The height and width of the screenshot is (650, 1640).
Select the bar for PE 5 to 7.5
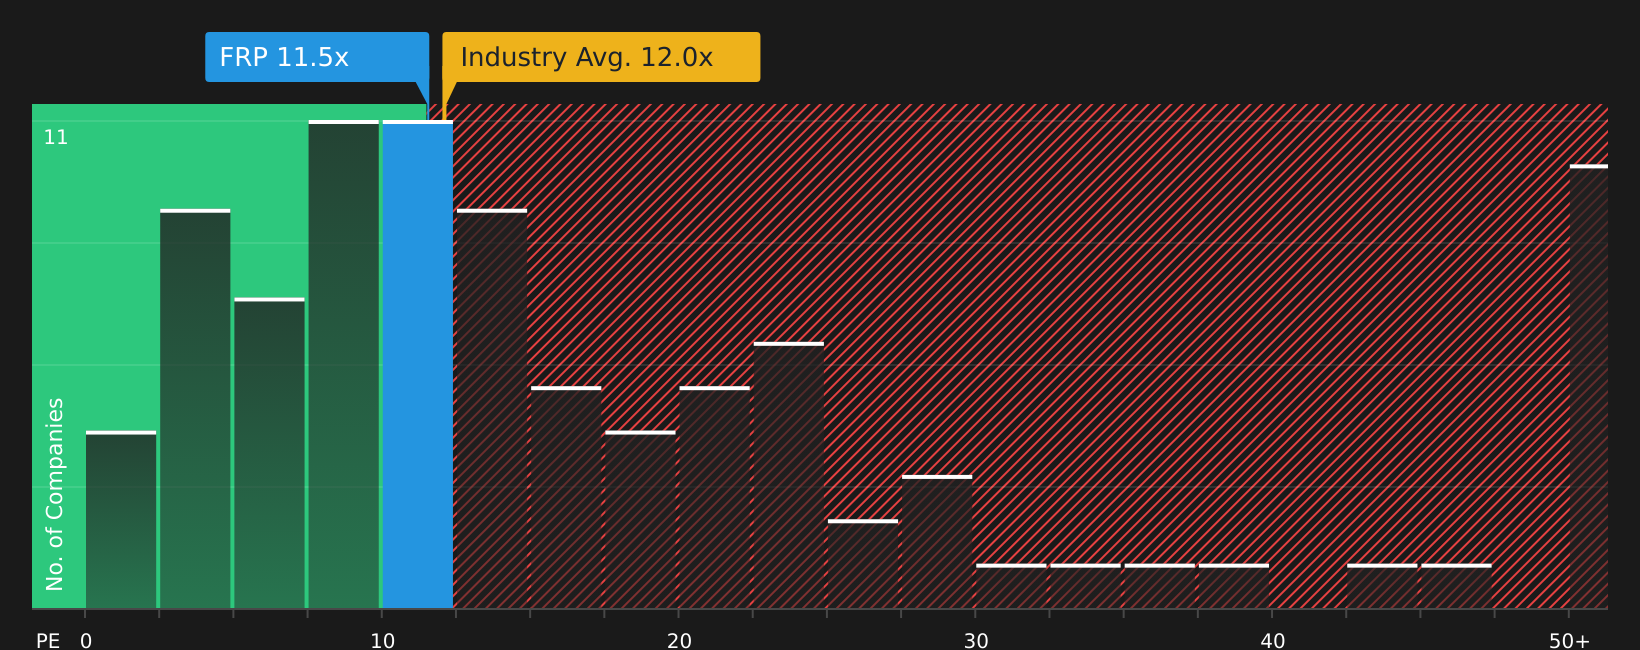[269, 454]
